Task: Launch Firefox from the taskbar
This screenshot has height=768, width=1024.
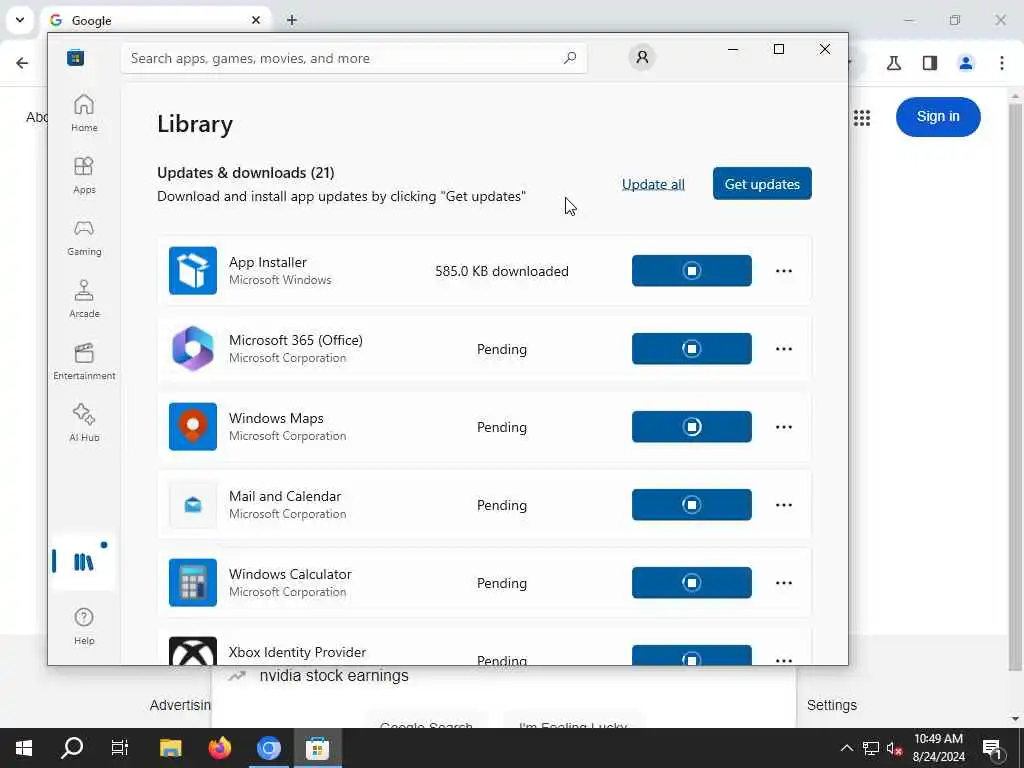Action: [x=219, y=748]
